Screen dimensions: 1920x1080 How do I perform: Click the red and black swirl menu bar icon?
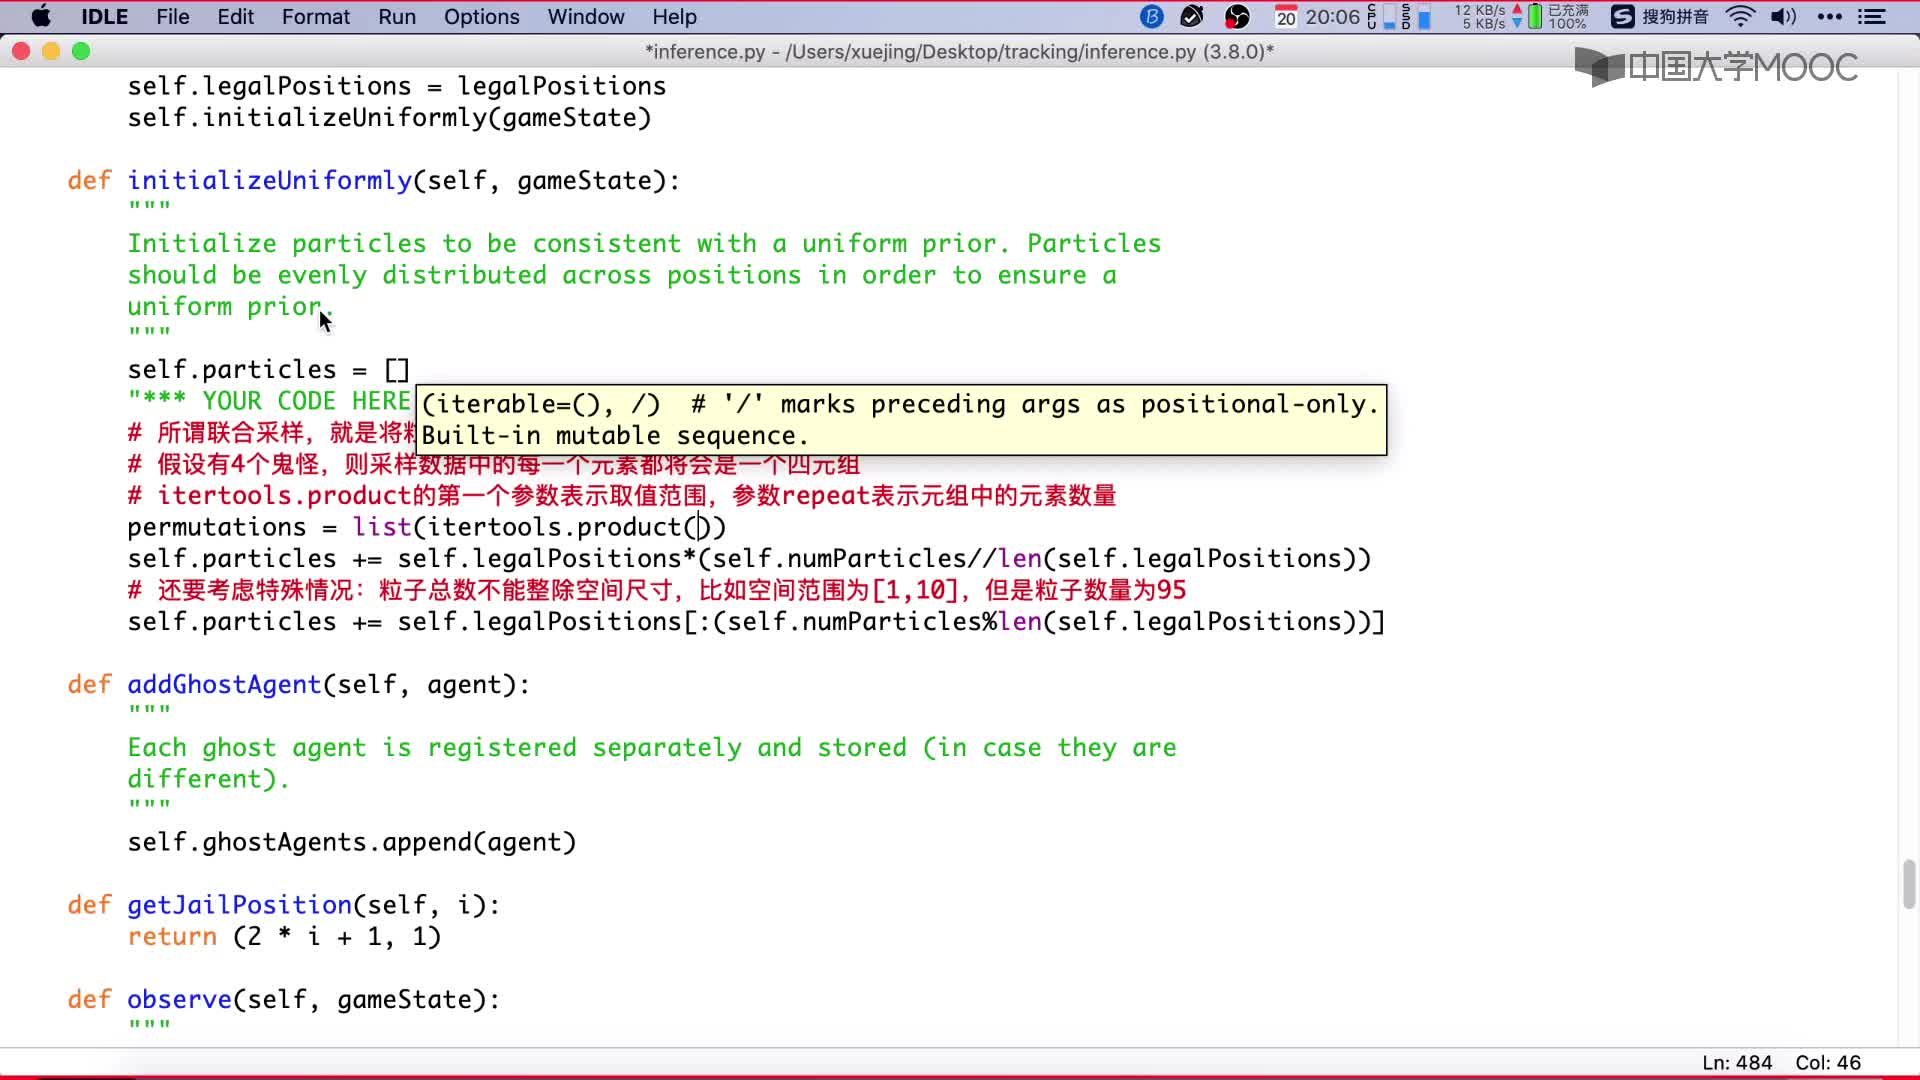click(1237, 17)
